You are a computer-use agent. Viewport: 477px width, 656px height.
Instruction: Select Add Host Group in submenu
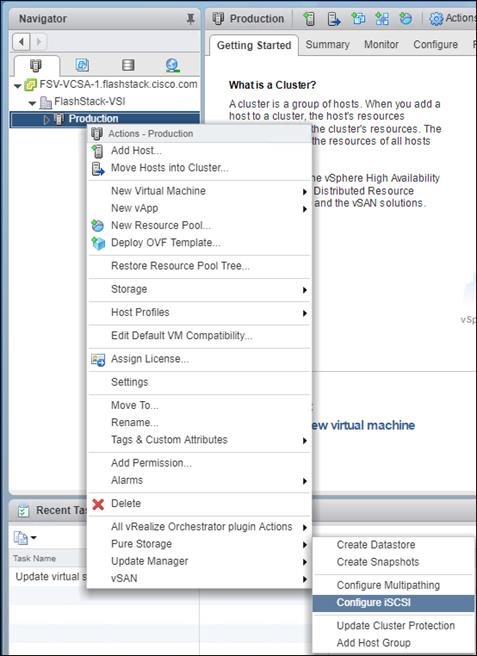[393, 643]
